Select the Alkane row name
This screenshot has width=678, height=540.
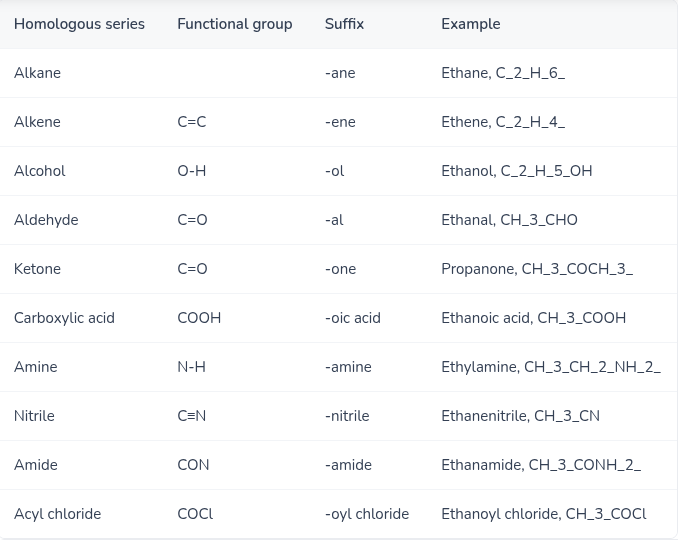(38, 73)
